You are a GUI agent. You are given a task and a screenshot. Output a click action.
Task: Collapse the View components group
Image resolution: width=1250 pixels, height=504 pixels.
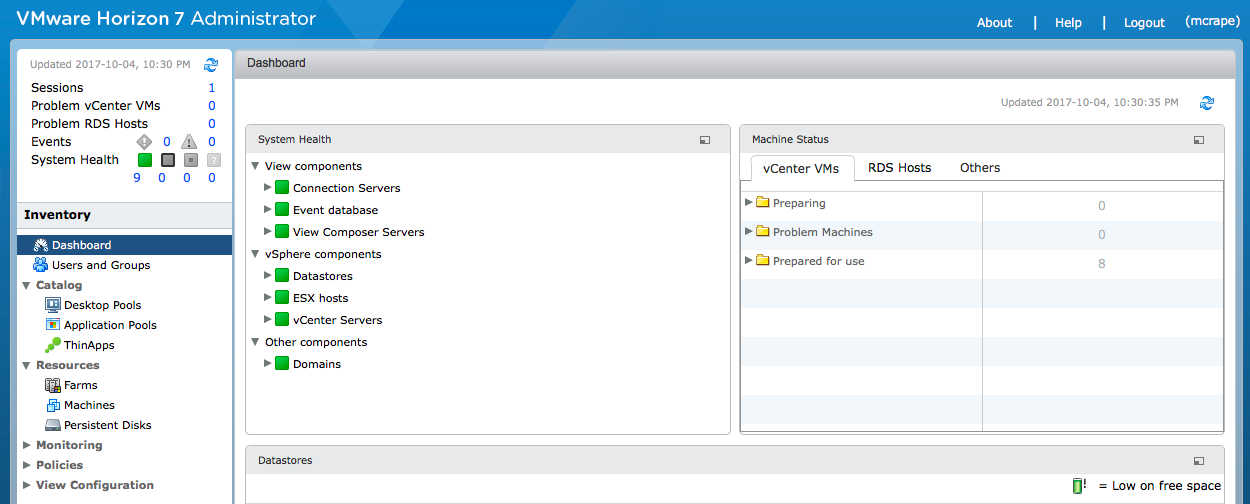point(256,166)
